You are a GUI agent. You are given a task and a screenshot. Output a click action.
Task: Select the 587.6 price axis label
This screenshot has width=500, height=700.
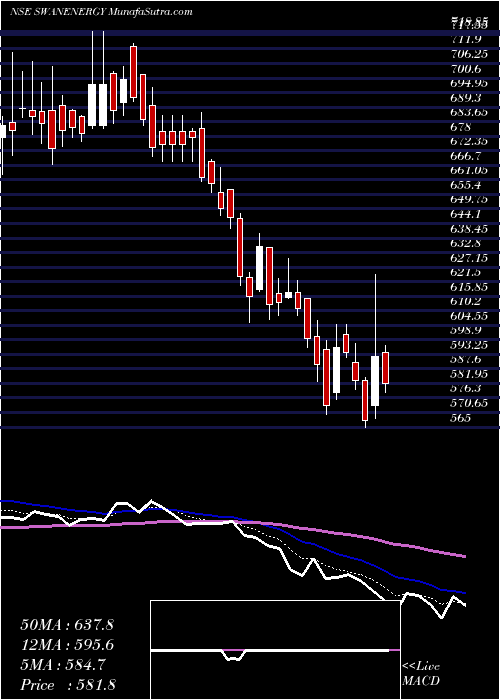(468, 359)
